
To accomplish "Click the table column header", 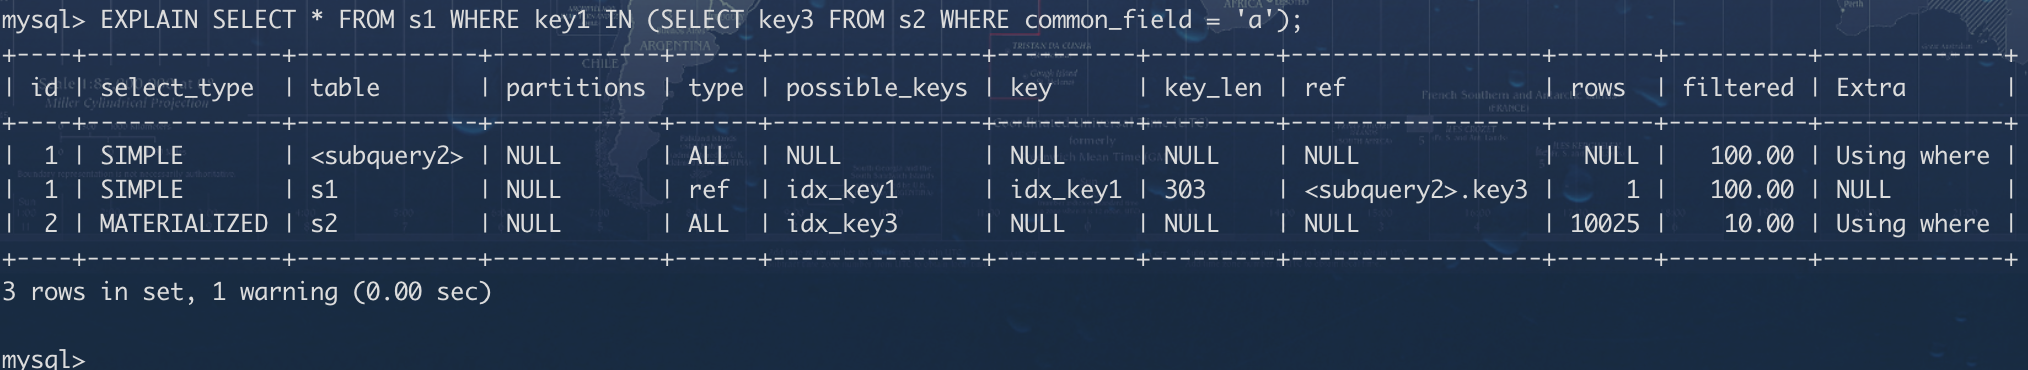I will [345, 88].
